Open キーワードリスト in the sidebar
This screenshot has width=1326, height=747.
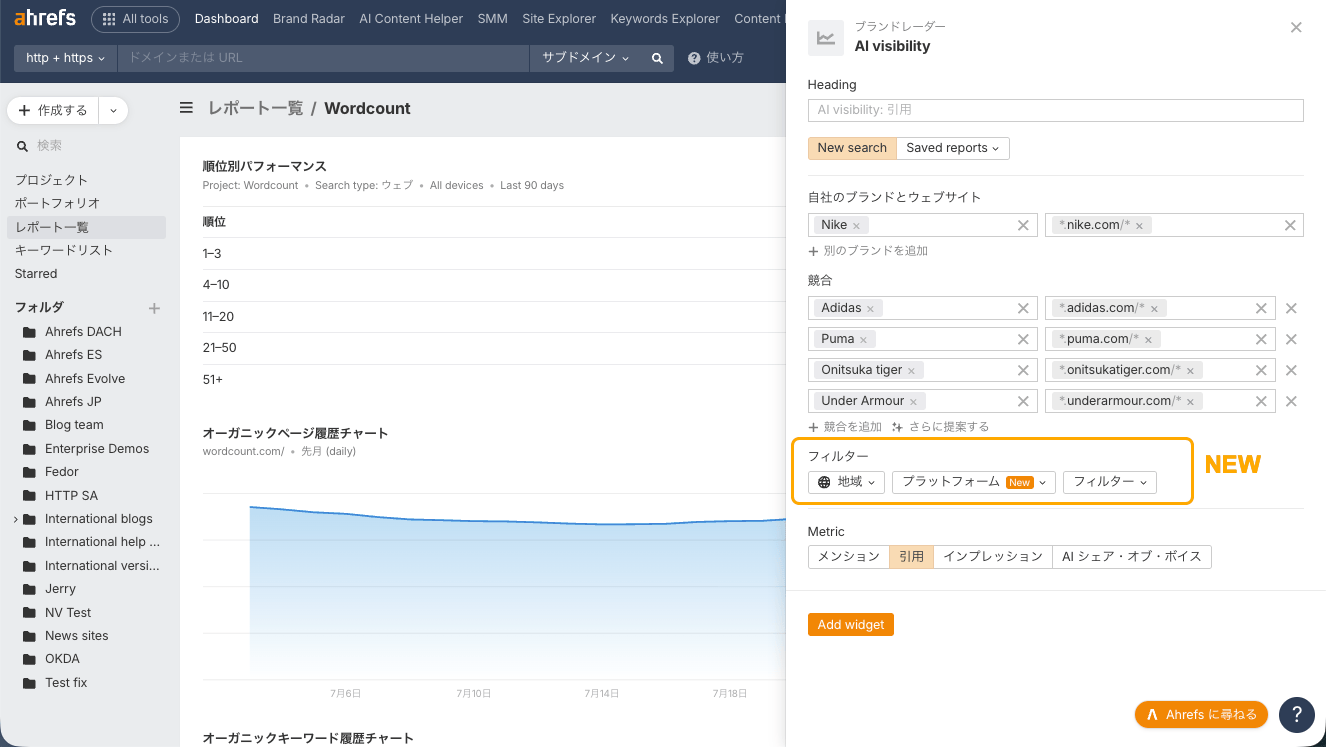click(x=63, y=250)
